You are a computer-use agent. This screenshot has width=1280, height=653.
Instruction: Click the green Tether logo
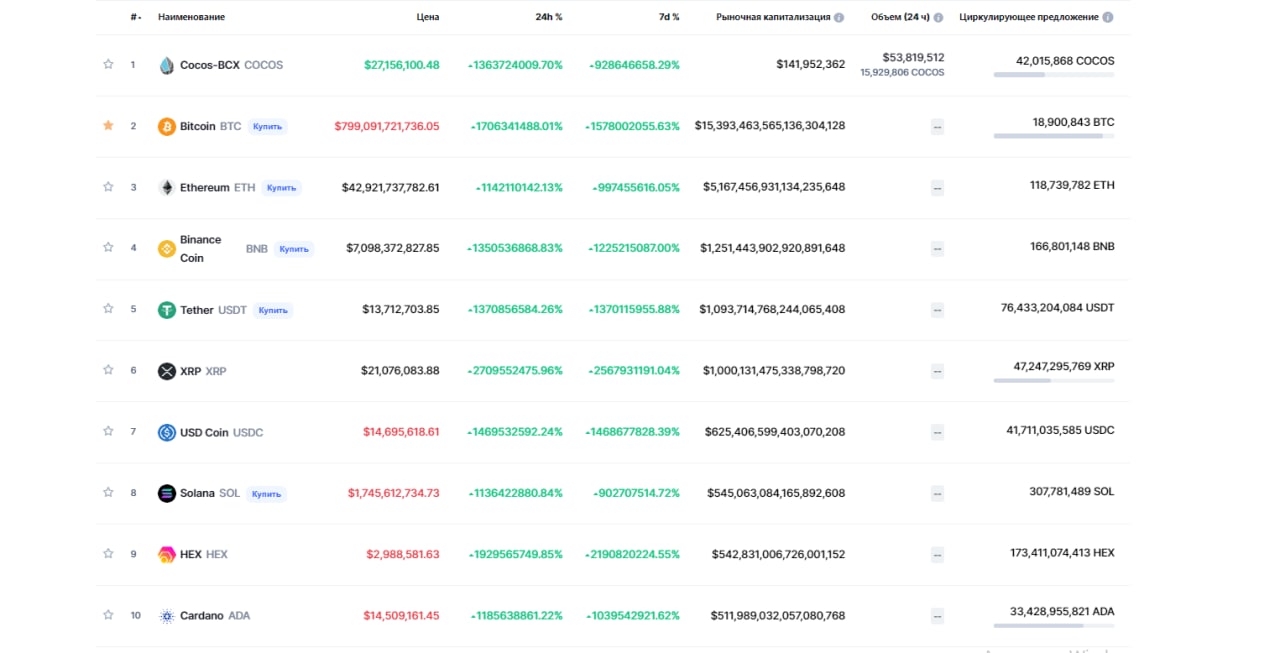[x=167, y=310]
